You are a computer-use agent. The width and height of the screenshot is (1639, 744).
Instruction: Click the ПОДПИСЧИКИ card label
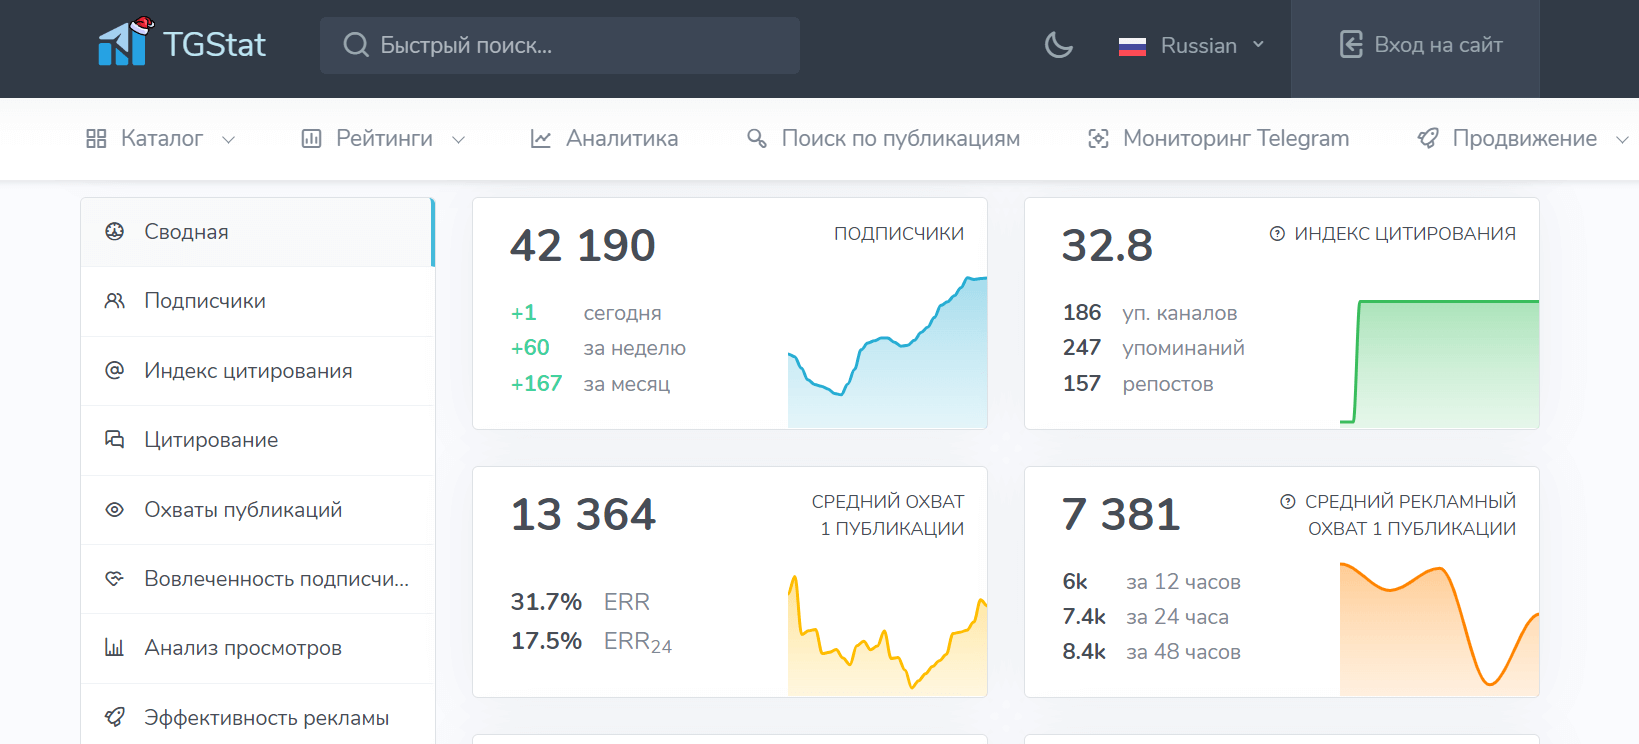[x=899, y=234]
